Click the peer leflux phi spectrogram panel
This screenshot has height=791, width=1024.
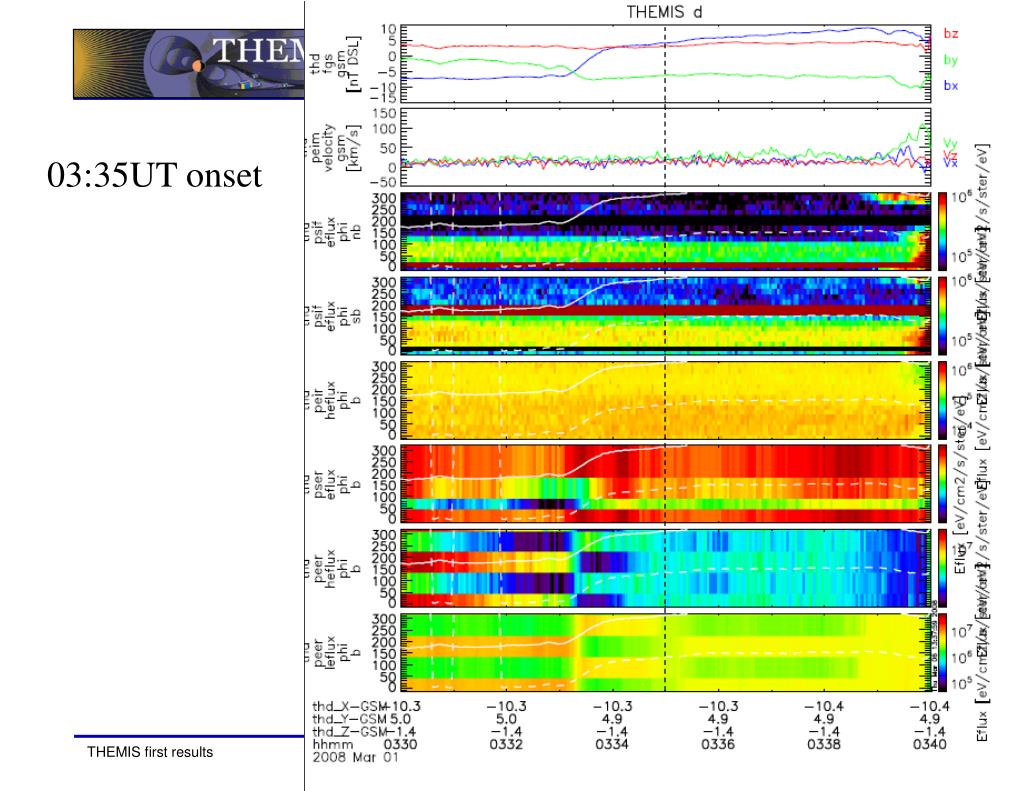[x=665, y=653]
